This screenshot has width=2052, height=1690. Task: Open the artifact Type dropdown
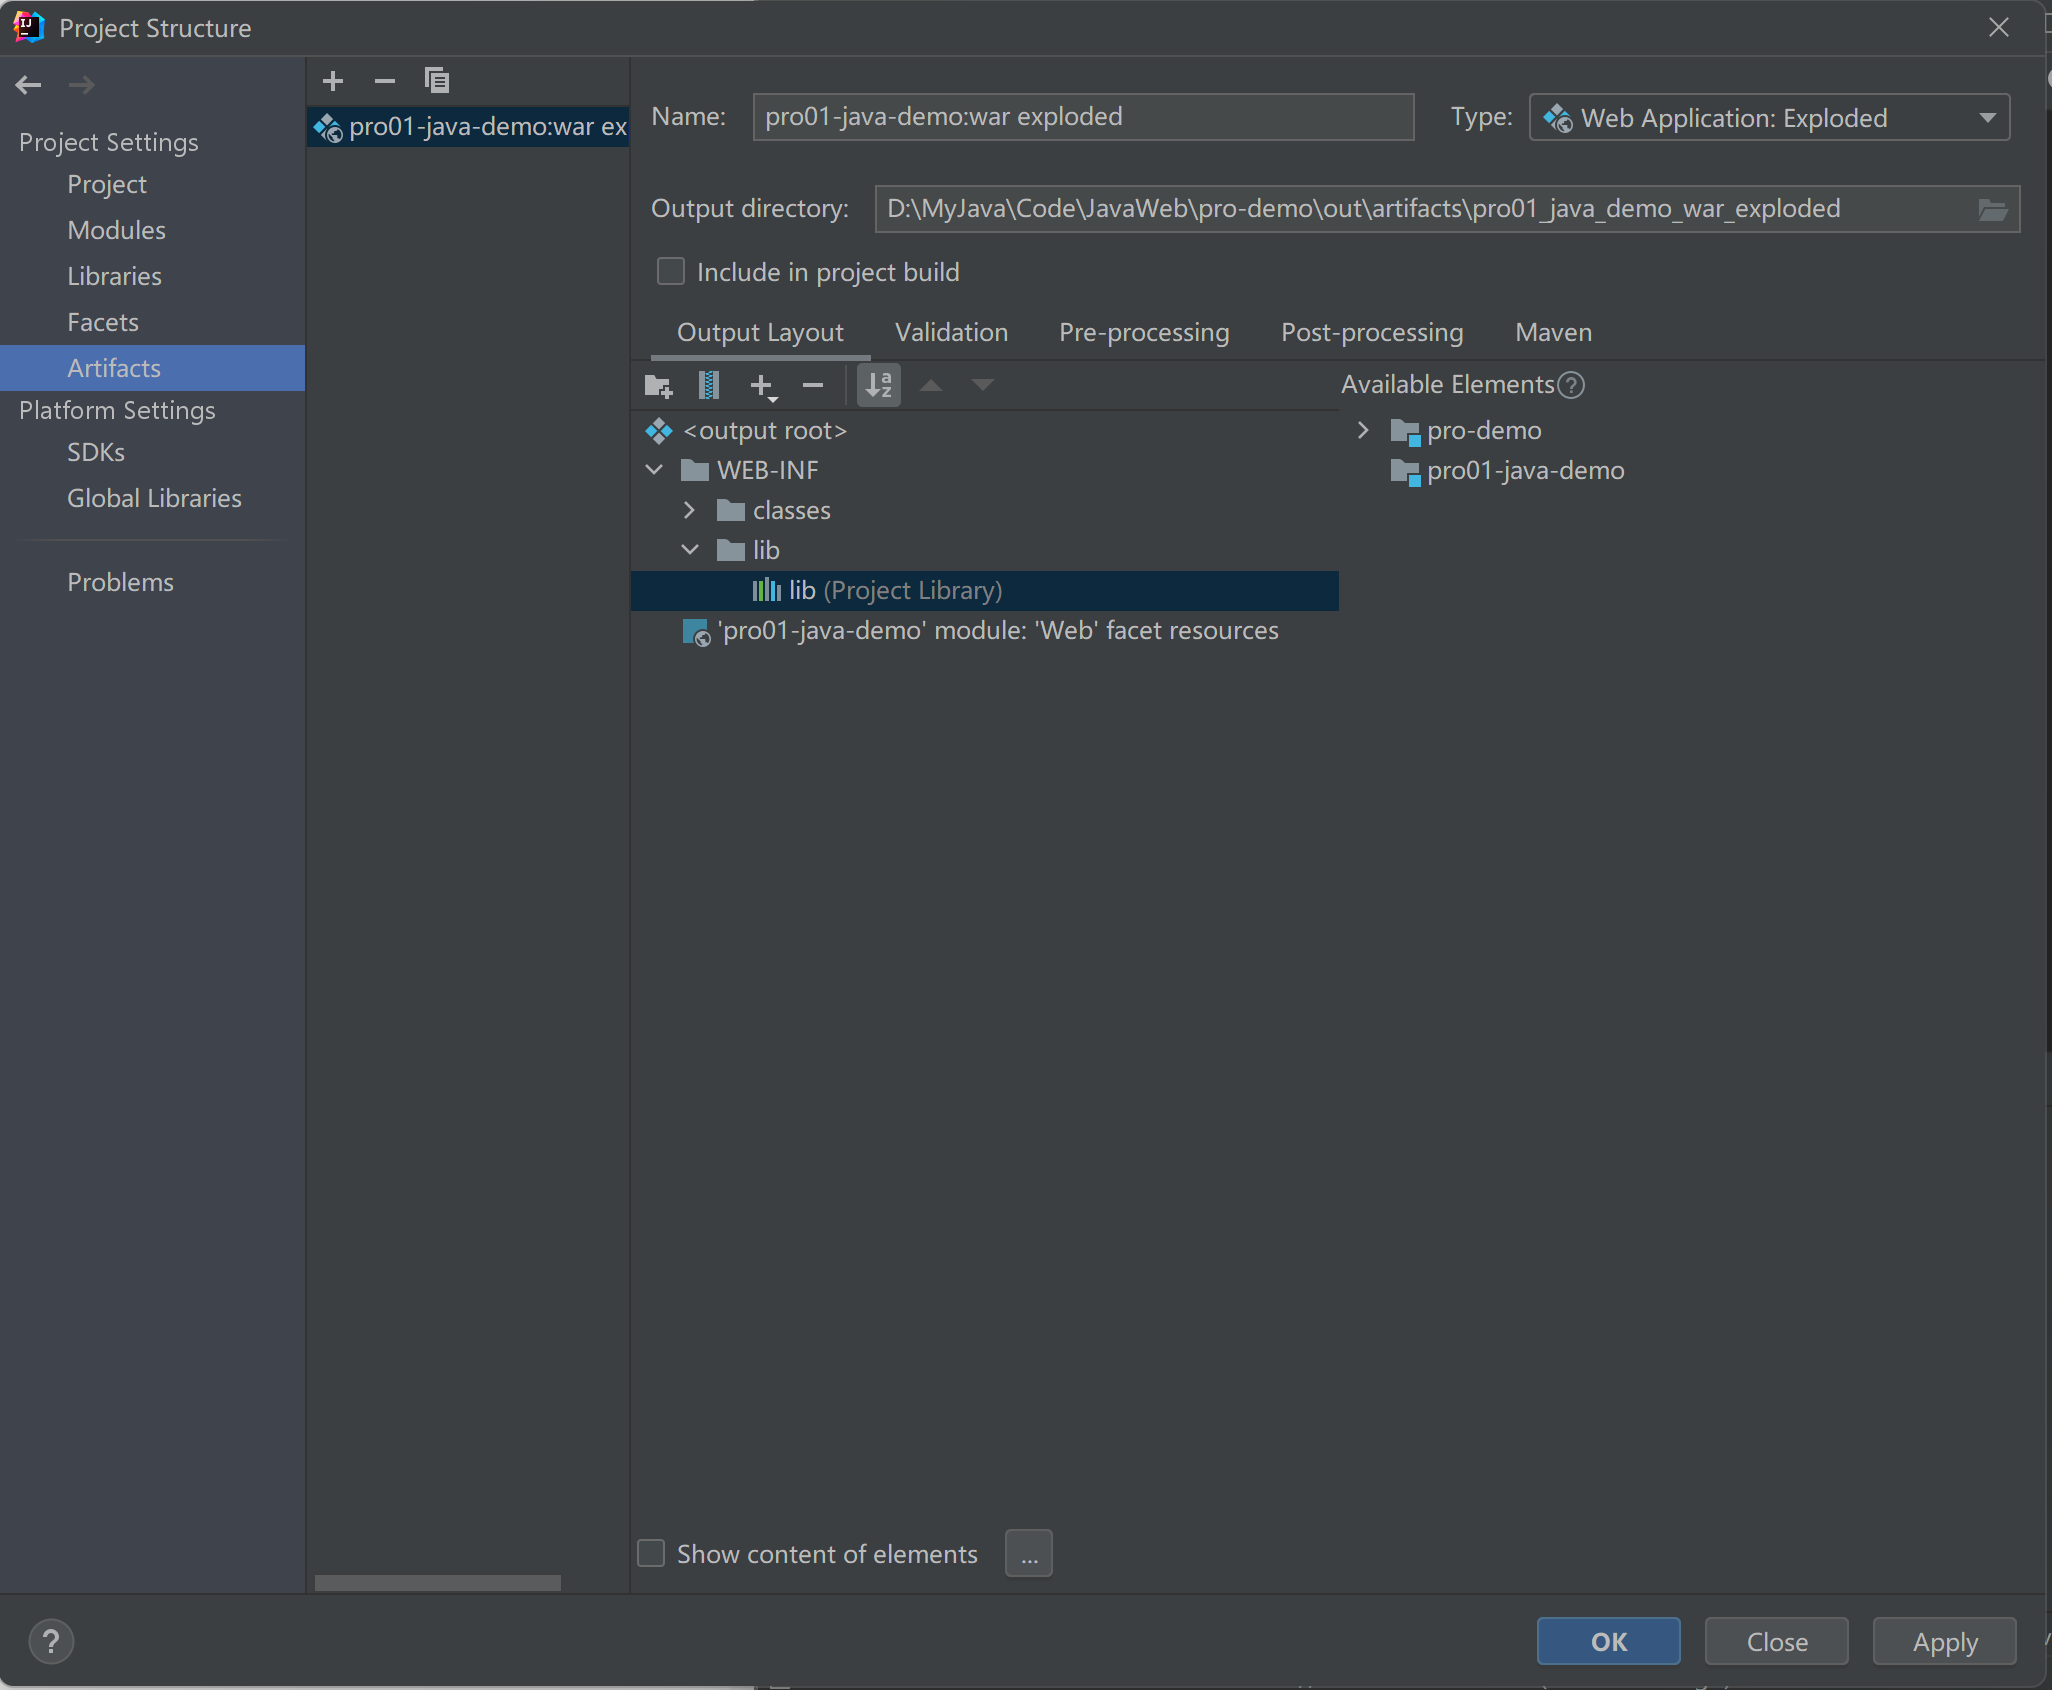pyautogui.click(x=1769, y=118)
